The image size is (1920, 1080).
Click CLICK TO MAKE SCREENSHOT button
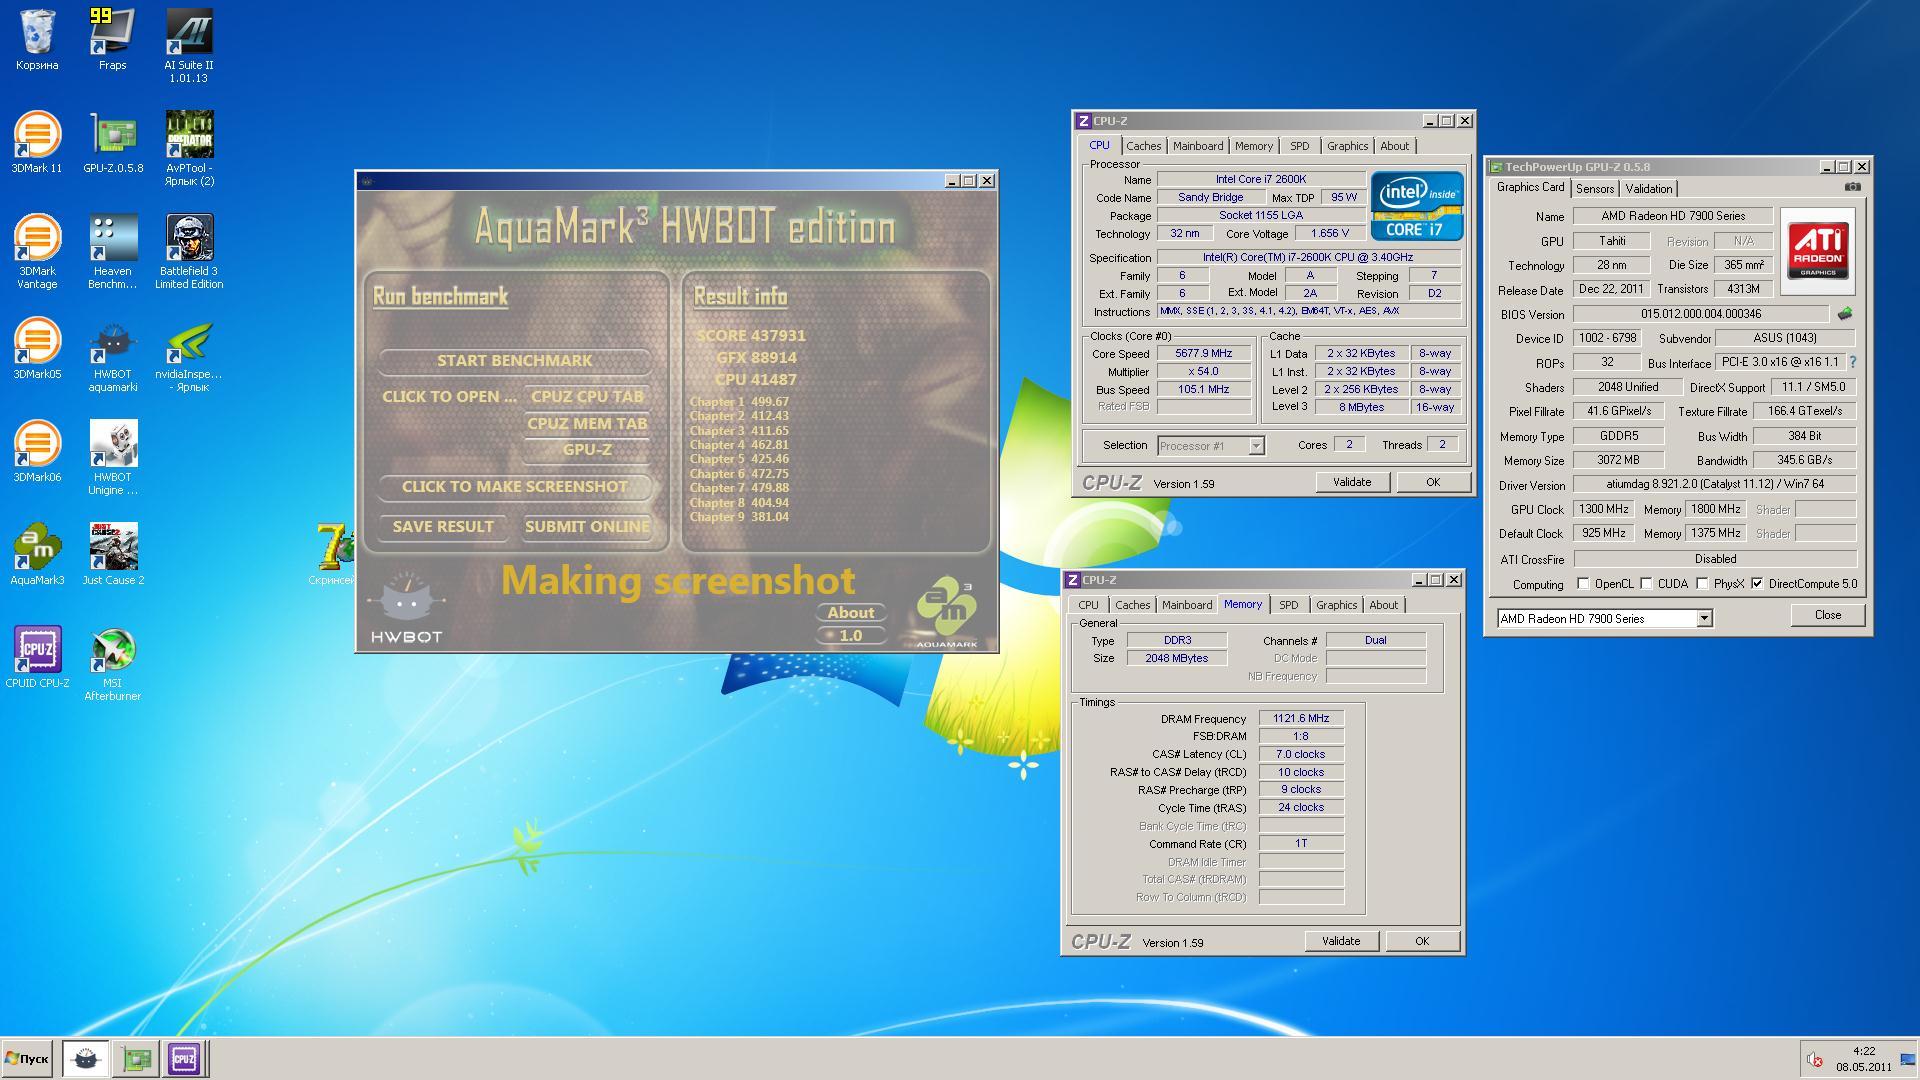(x=514, y=487)
